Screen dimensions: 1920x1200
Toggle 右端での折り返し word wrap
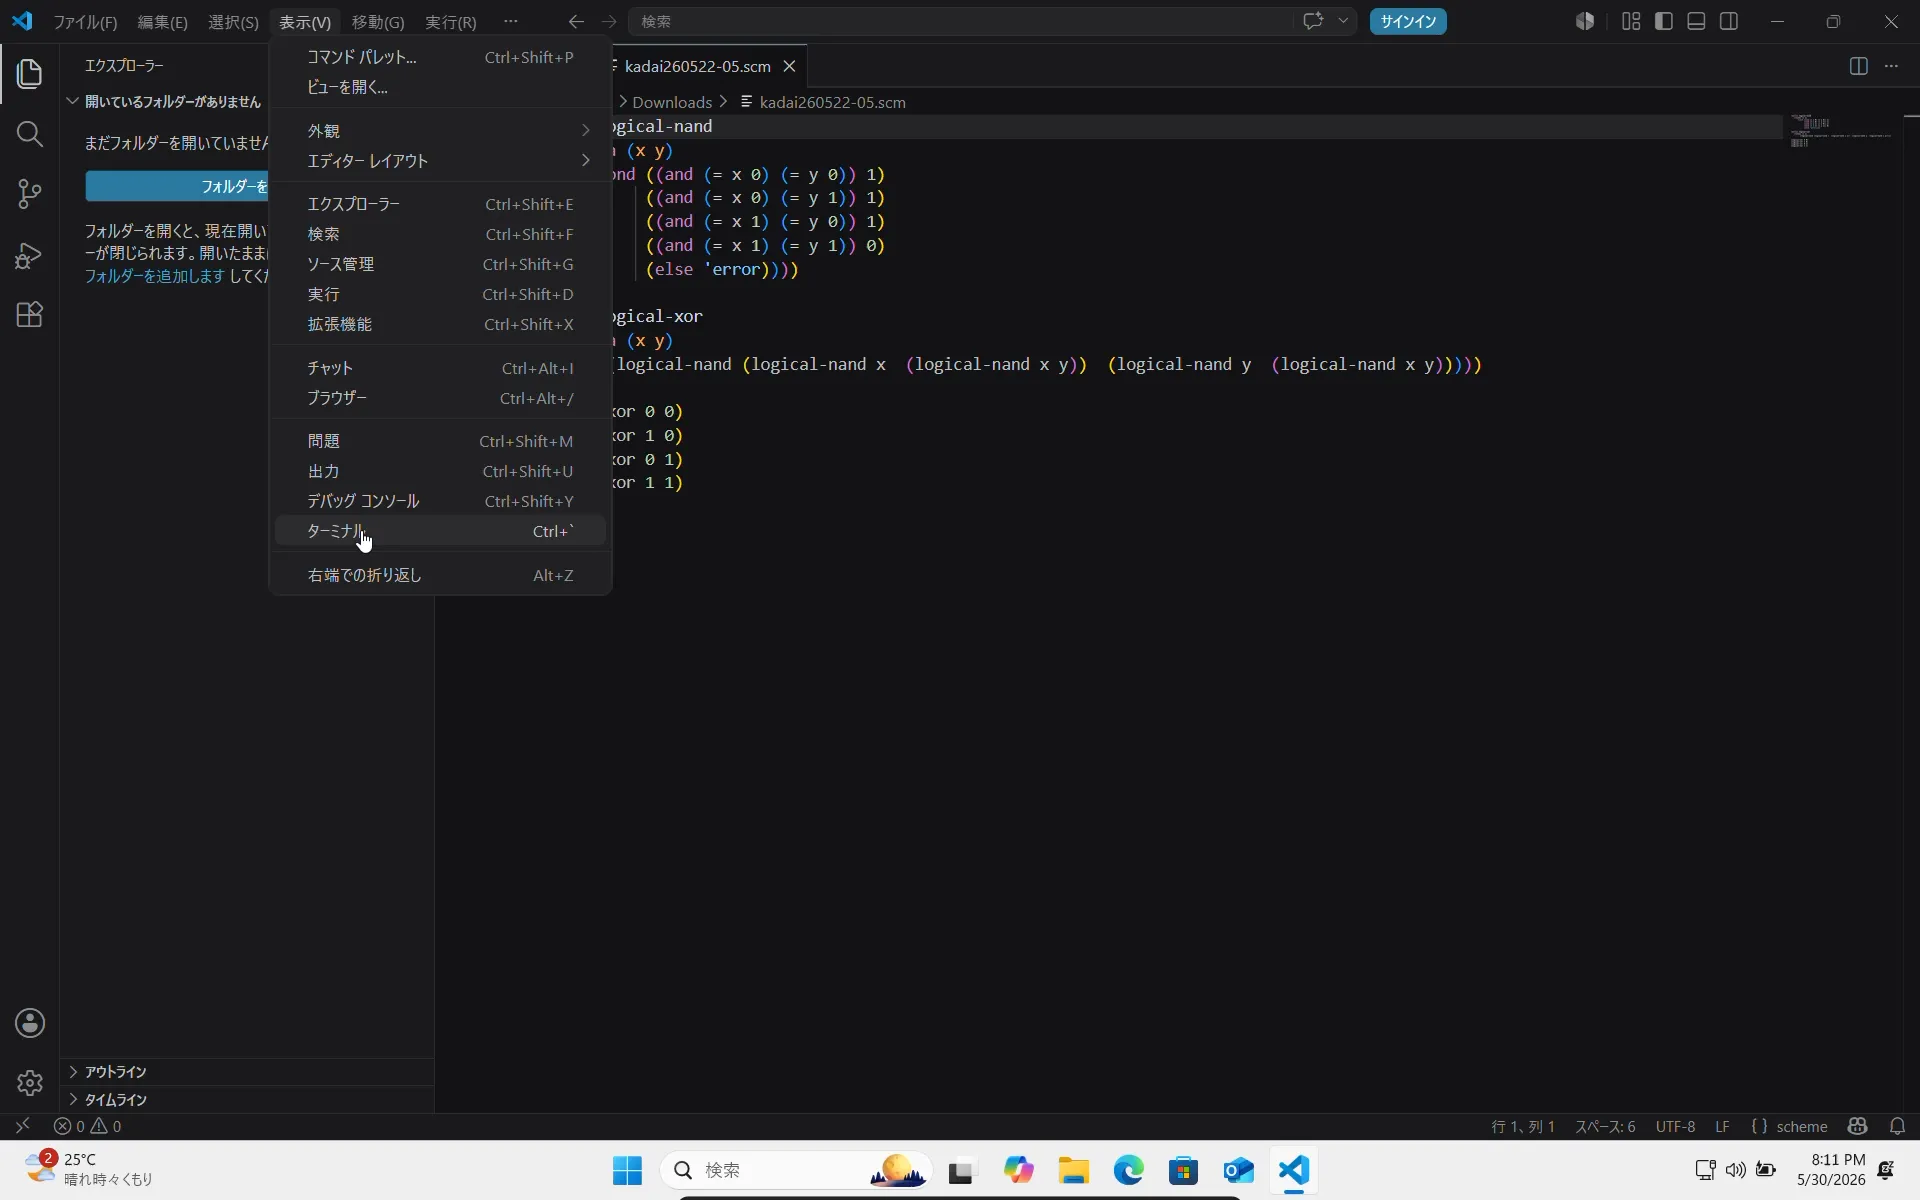pos(440,575)
